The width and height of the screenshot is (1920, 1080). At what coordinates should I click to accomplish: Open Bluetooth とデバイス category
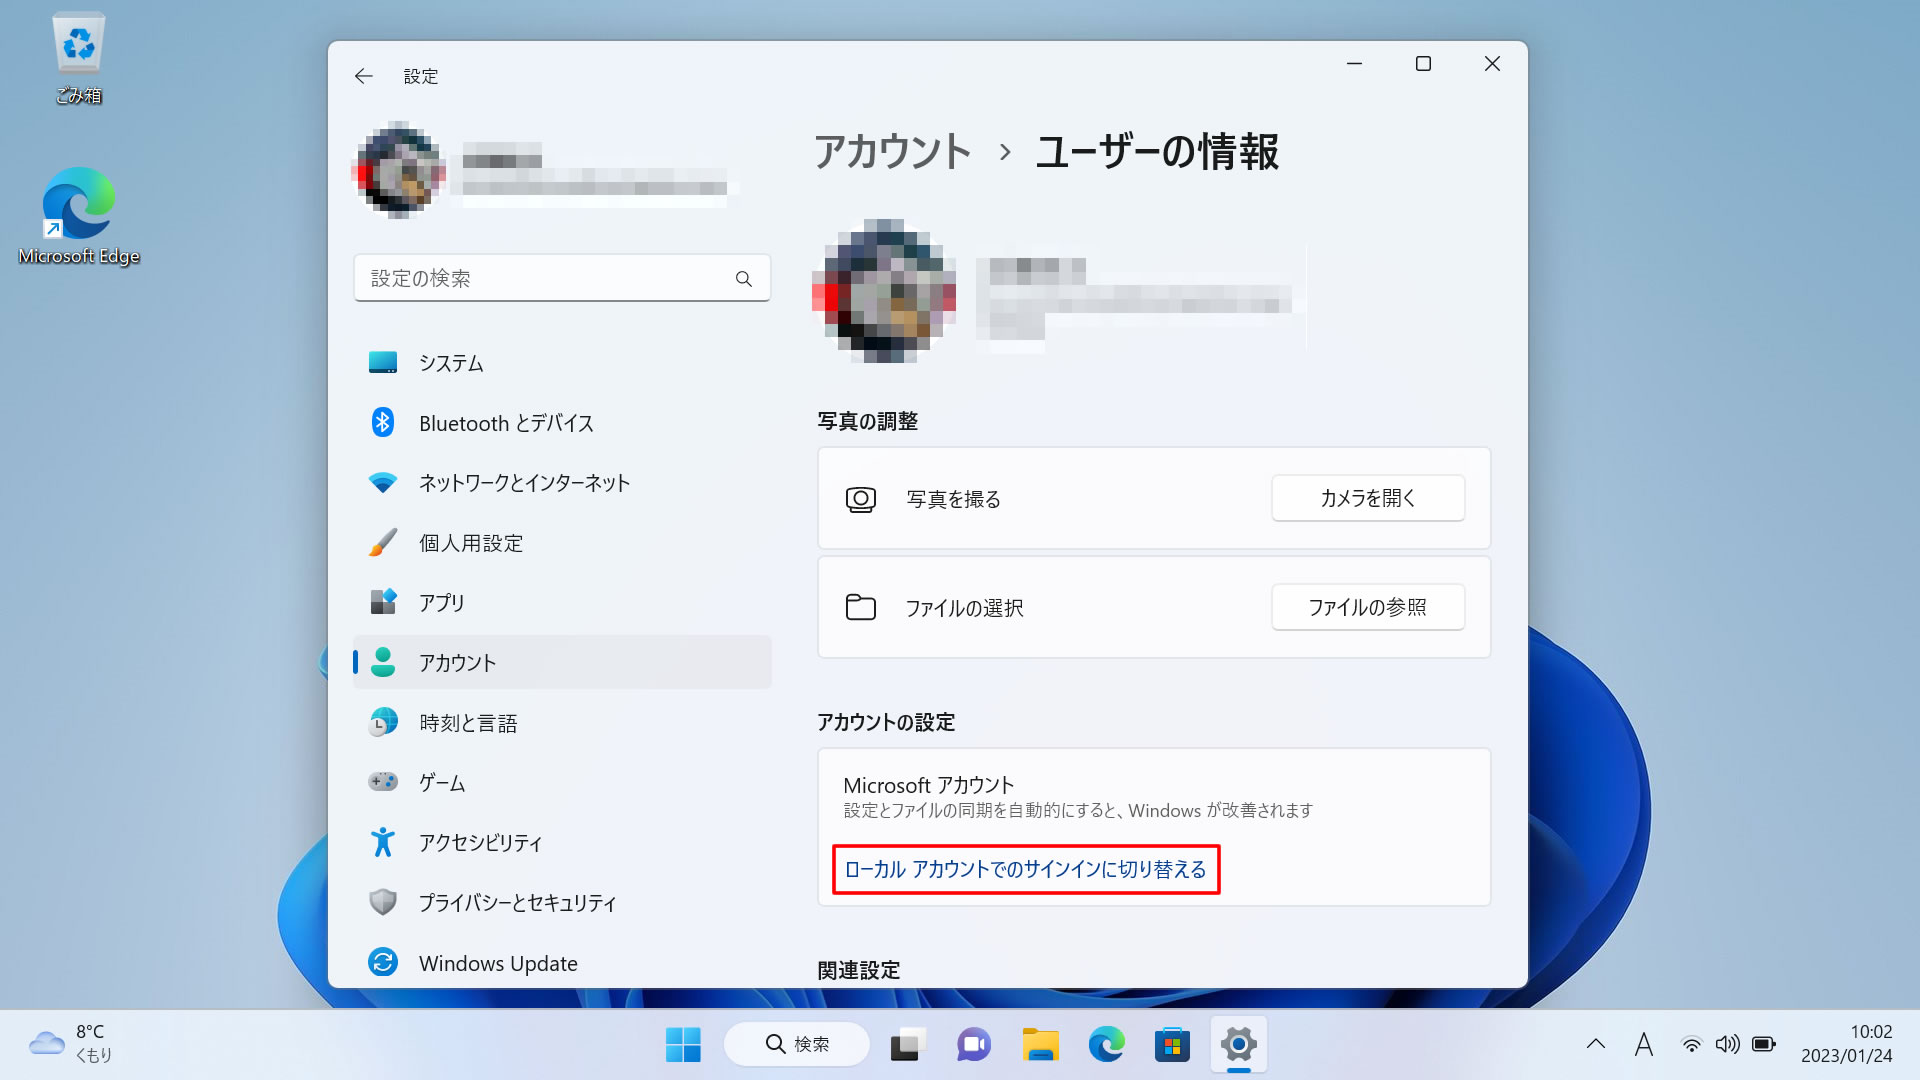tap(562, 423)
